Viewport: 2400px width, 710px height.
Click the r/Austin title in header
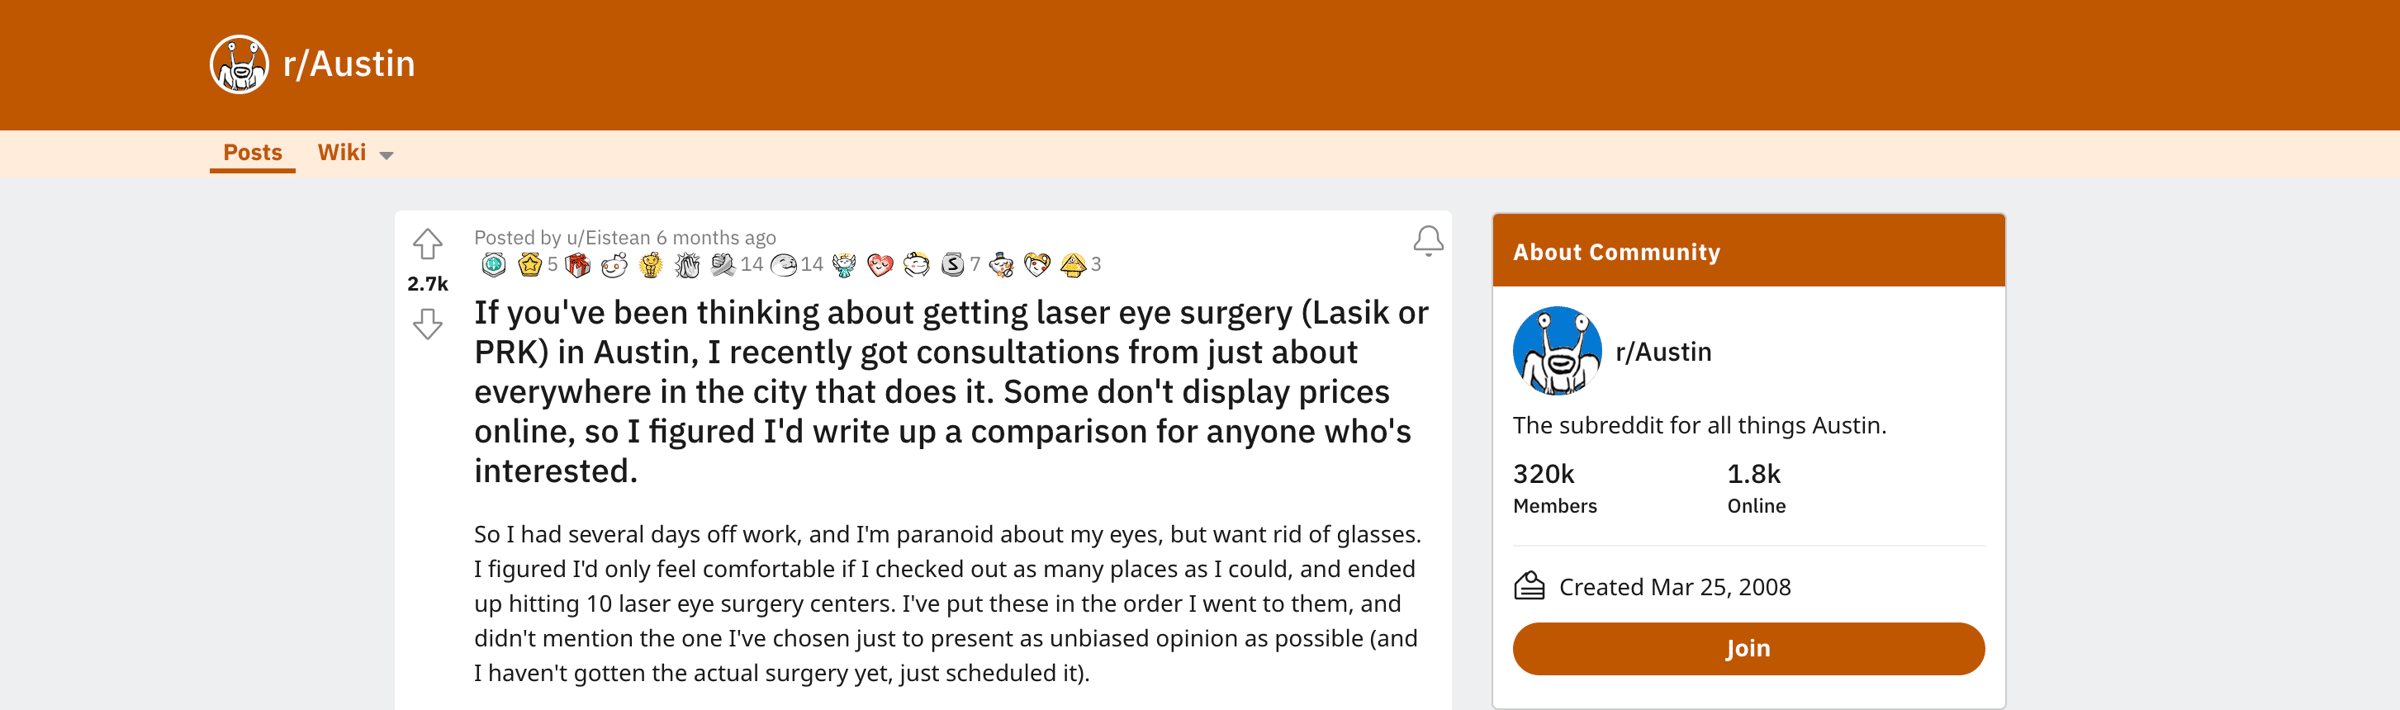[x=349, y=64]
